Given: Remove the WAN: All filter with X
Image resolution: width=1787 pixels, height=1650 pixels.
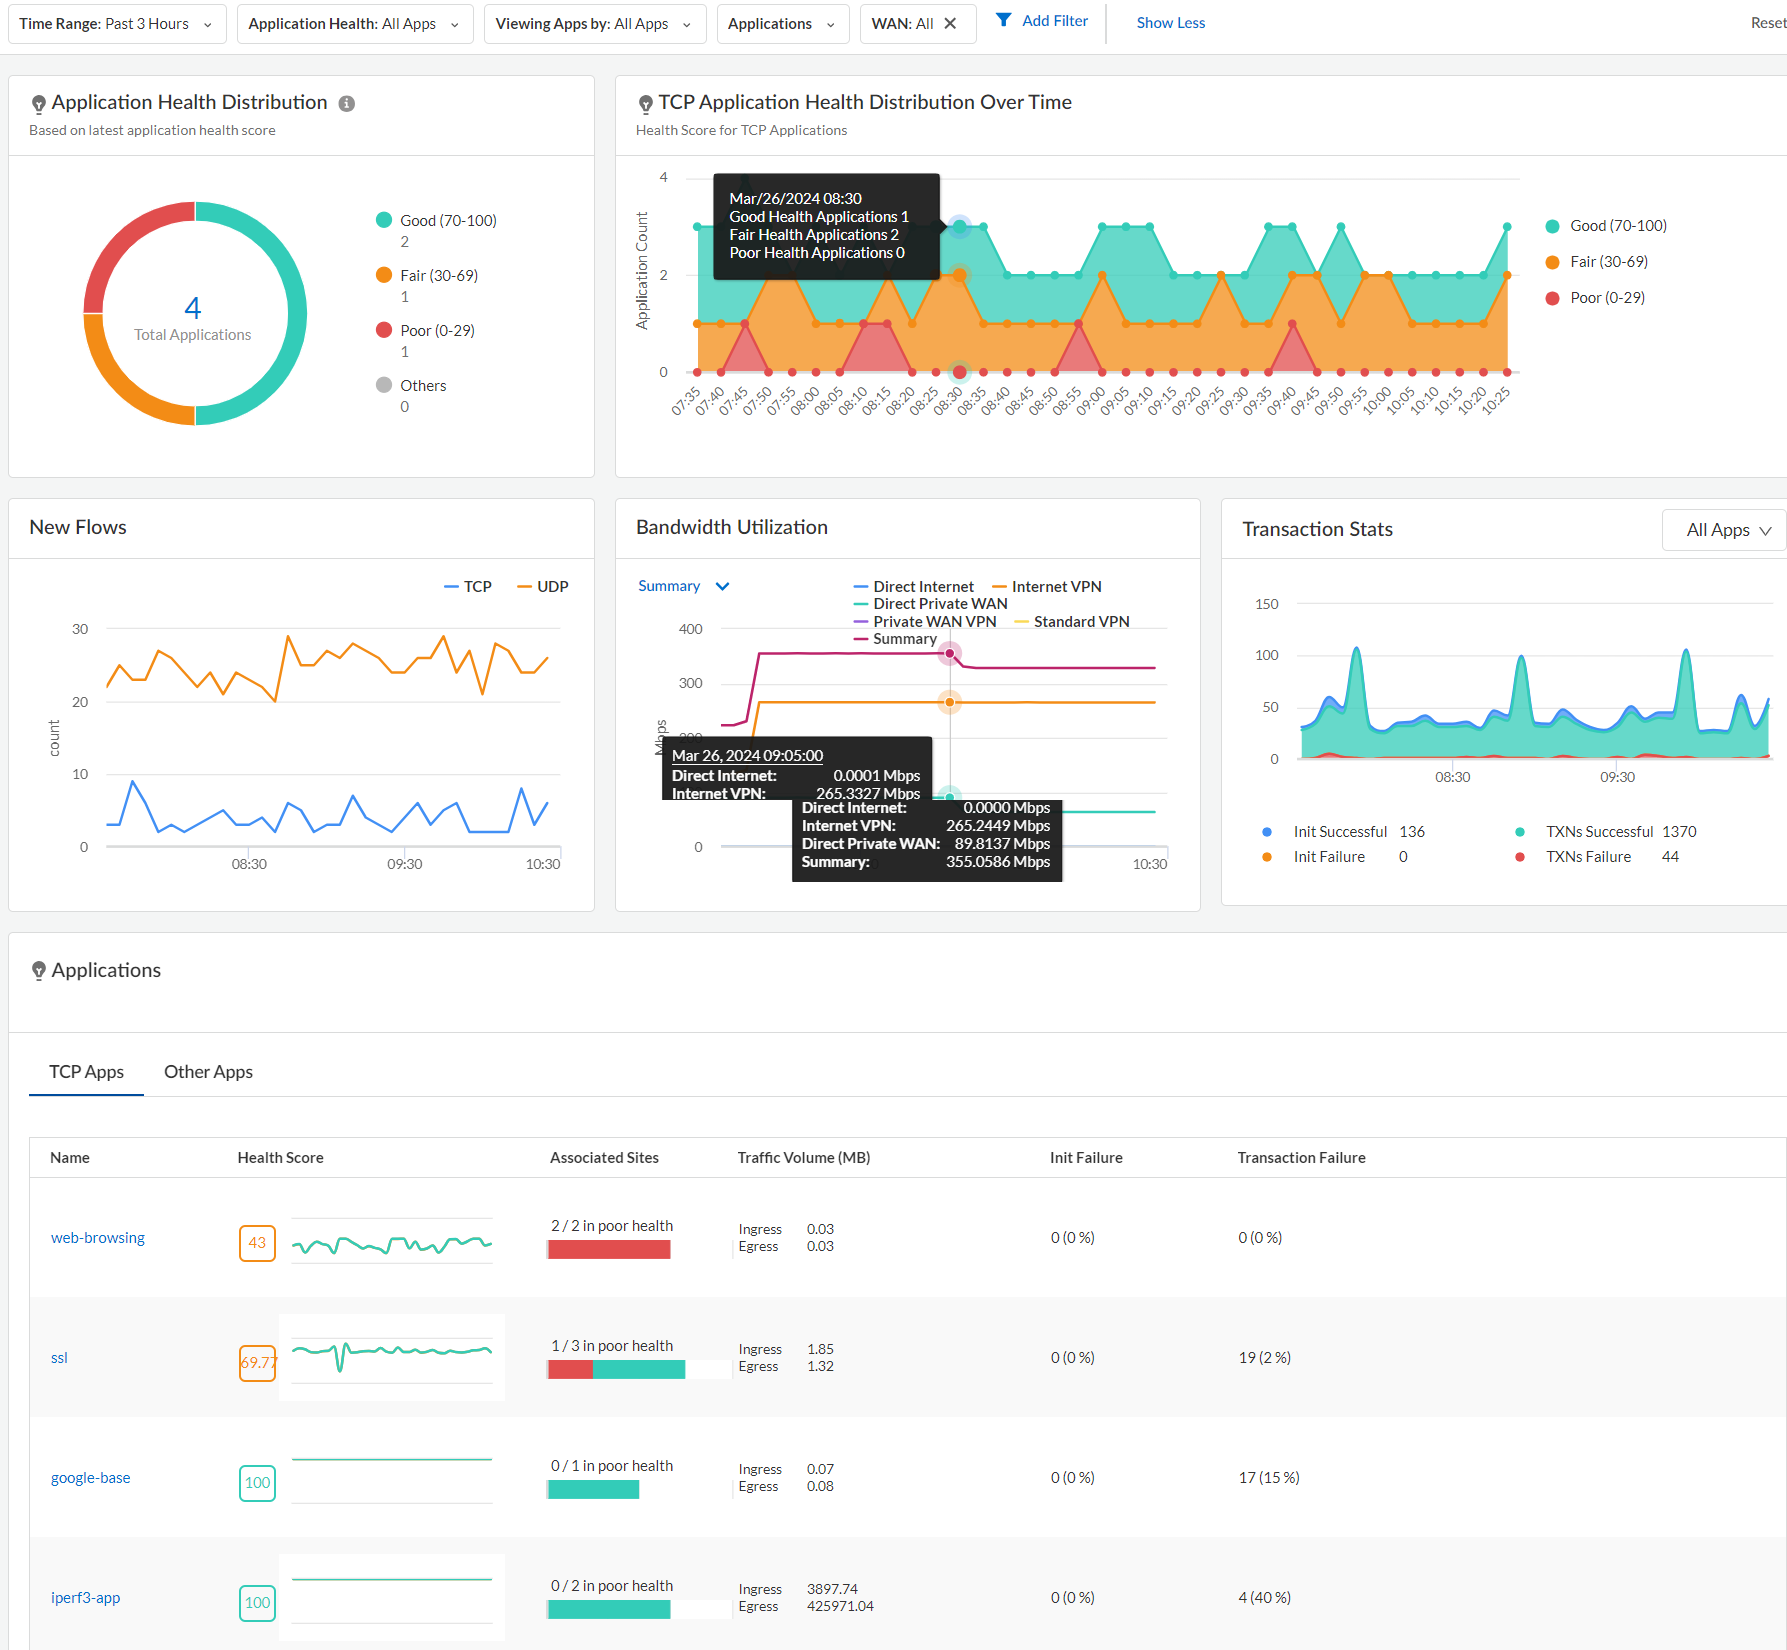Looking at the screenshot, I should [950, 24].
